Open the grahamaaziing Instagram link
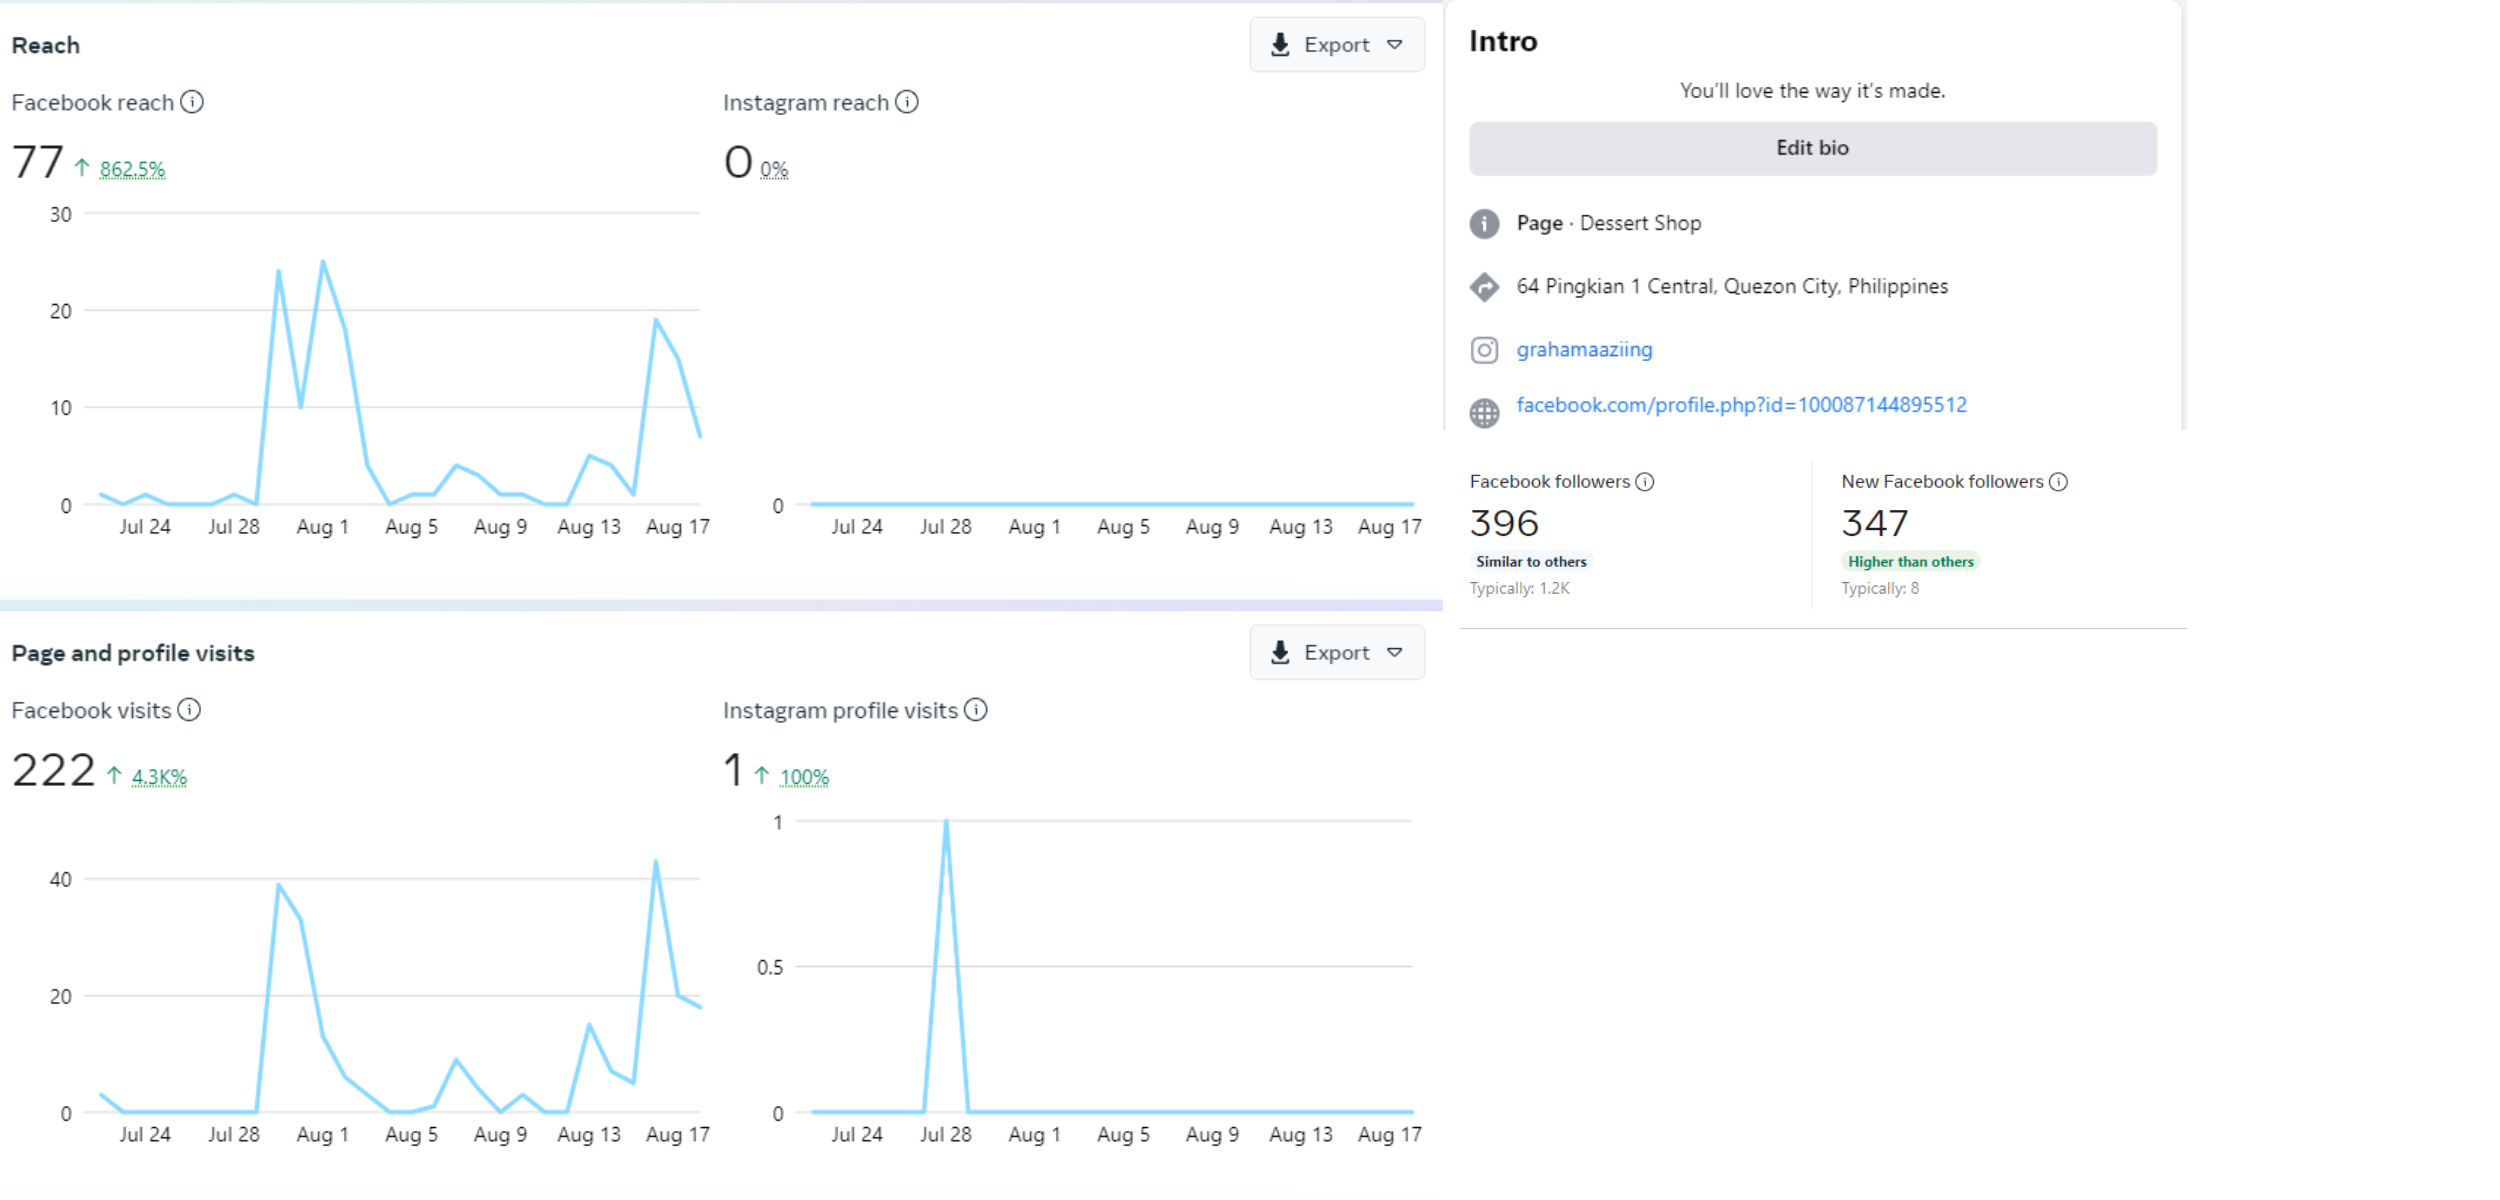 click(x=1584, y=350)
